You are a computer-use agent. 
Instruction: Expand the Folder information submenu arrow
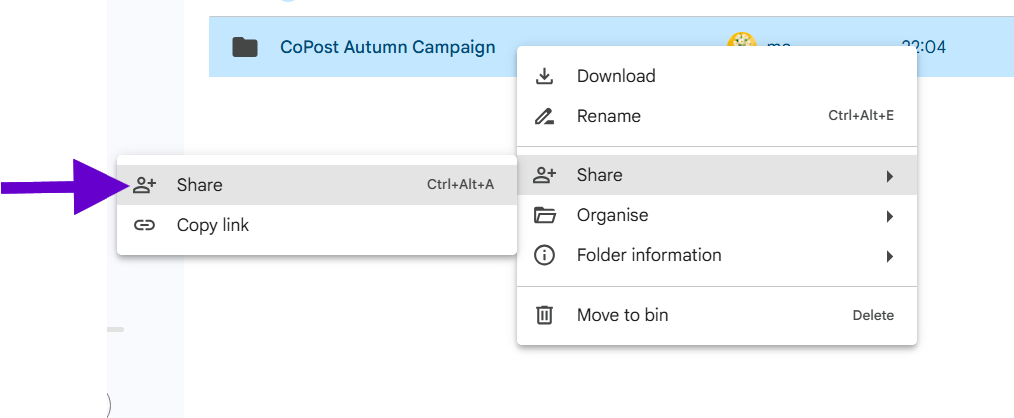[889, 256]
